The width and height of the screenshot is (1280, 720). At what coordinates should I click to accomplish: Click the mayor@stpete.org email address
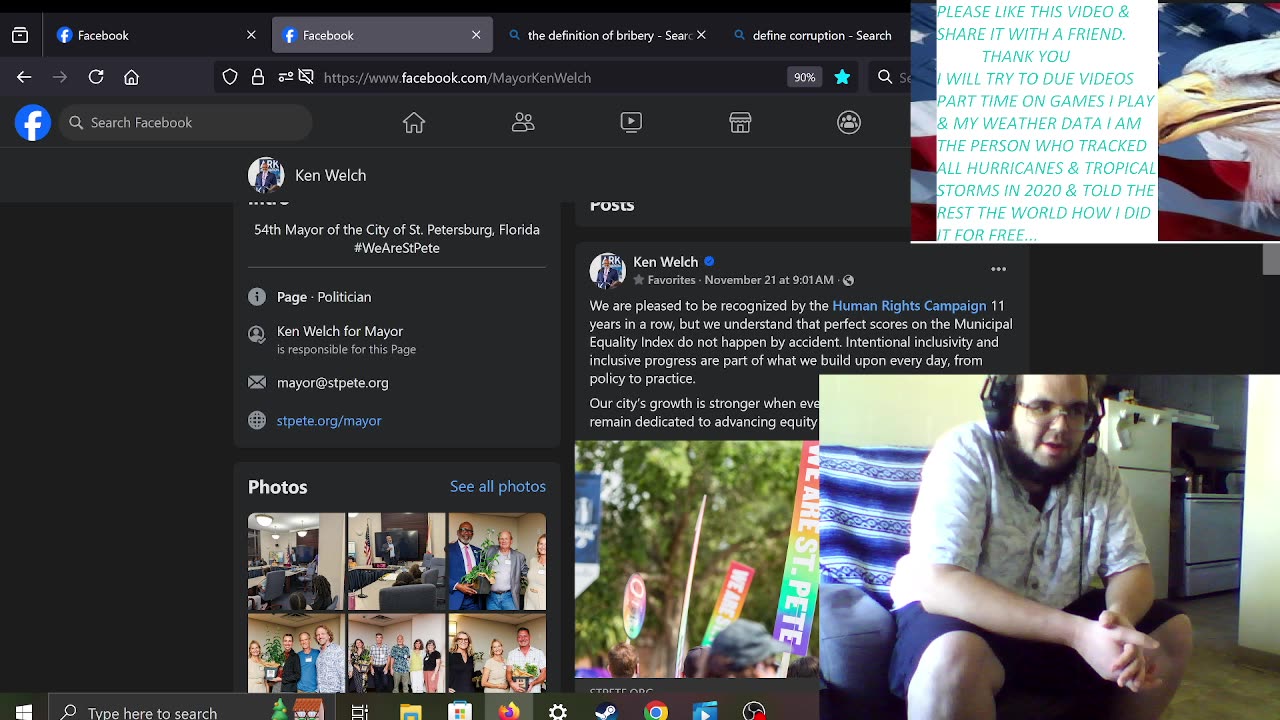pos(332,382)
